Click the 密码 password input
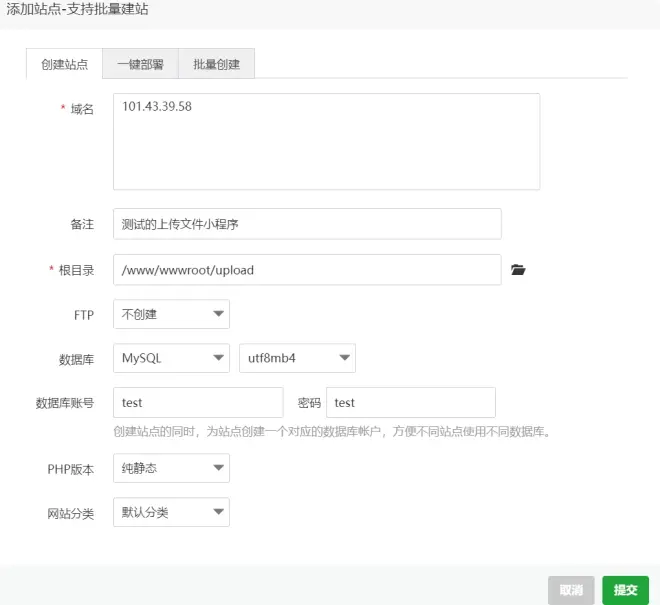Viewport: 660px width, 605px height. [x=411, y=402]
